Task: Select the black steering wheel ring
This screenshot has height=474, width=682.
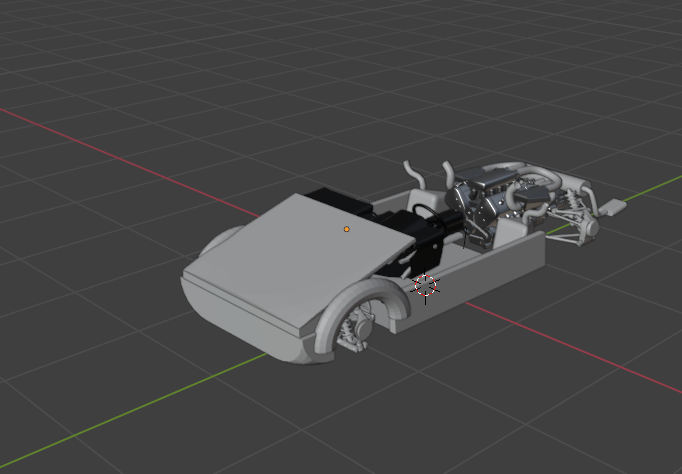Action: (x=428, y=216)
